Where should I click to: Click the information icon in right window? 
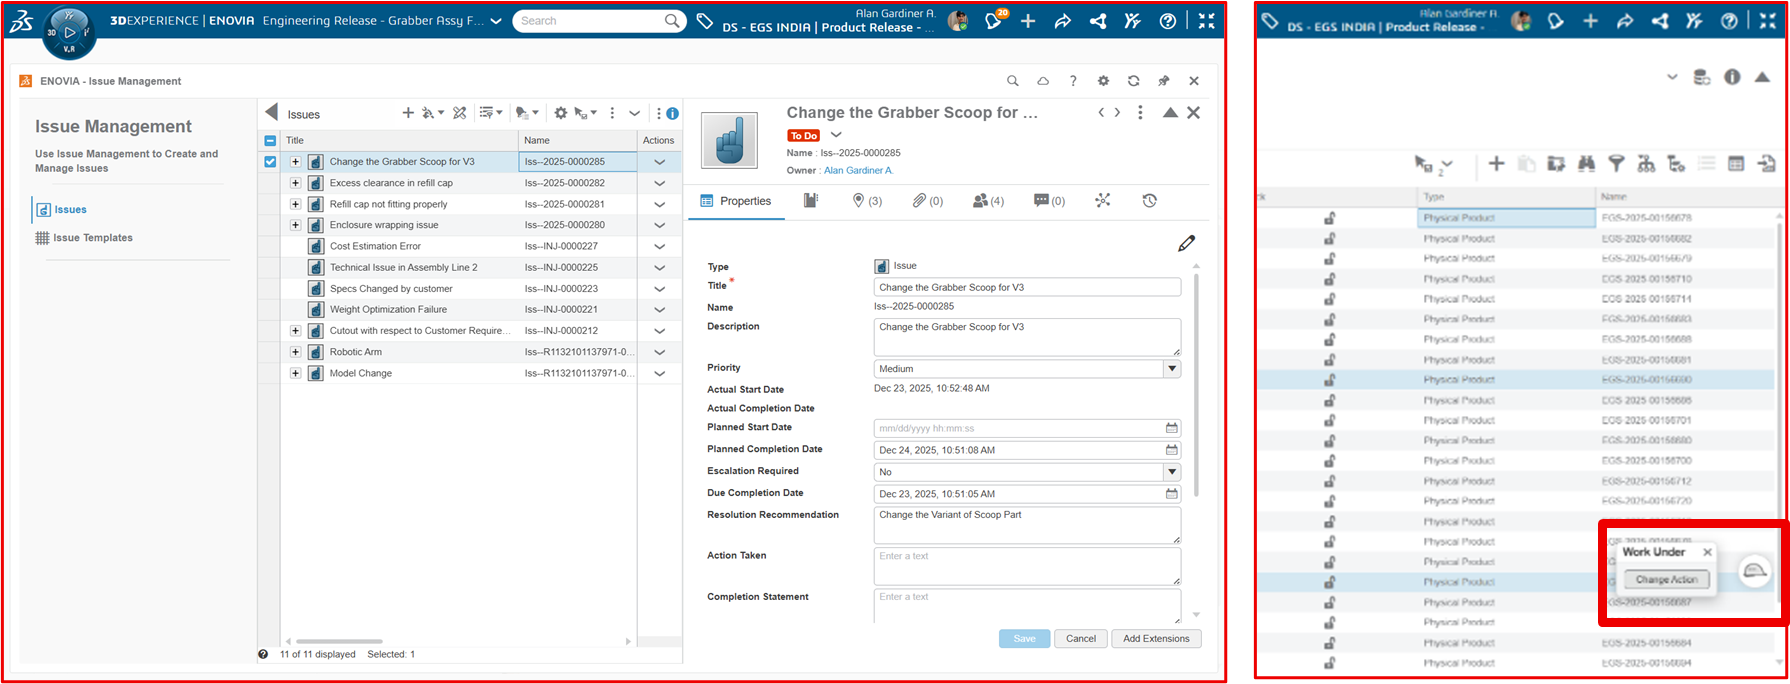click(1732, 77)
